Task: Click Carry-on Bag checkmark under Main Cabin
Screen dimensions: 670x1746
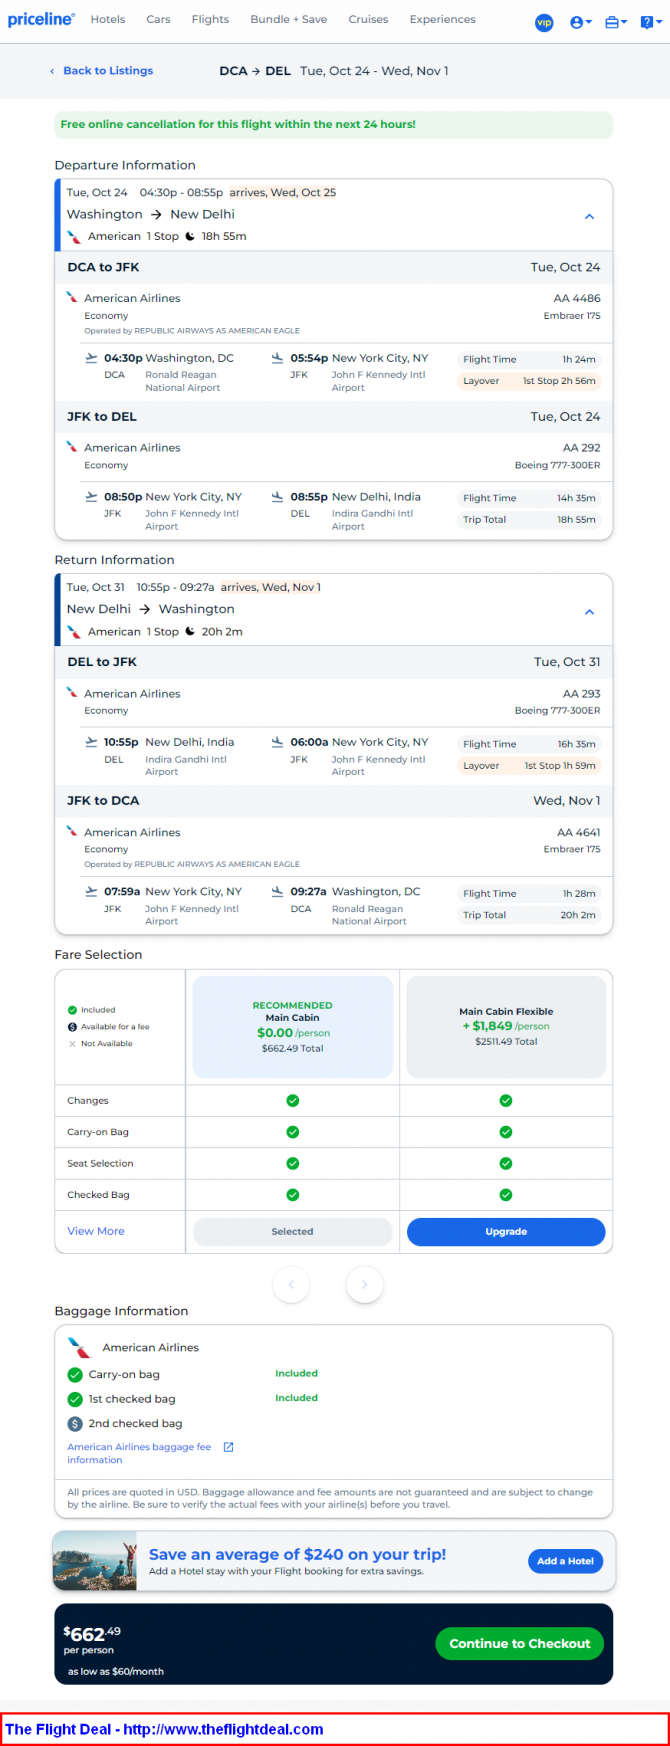Action: (x=293, y=1132)
